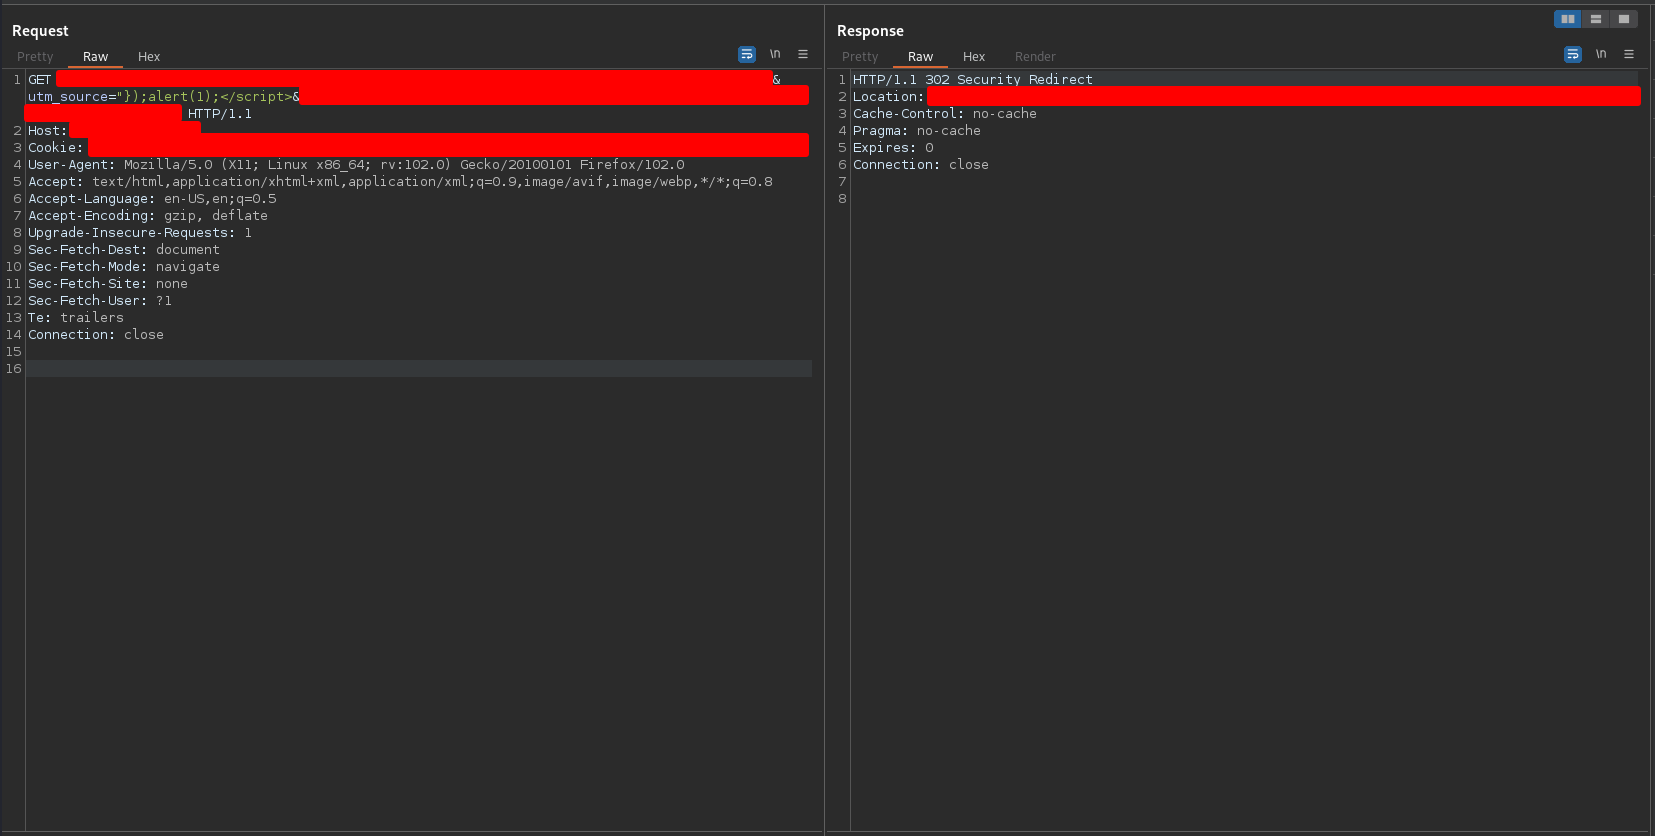Image resolution: width=1655 pixels, height=836 pixels.
Task: Click the Pragma: no-cache response line
Action: [917, 131]
